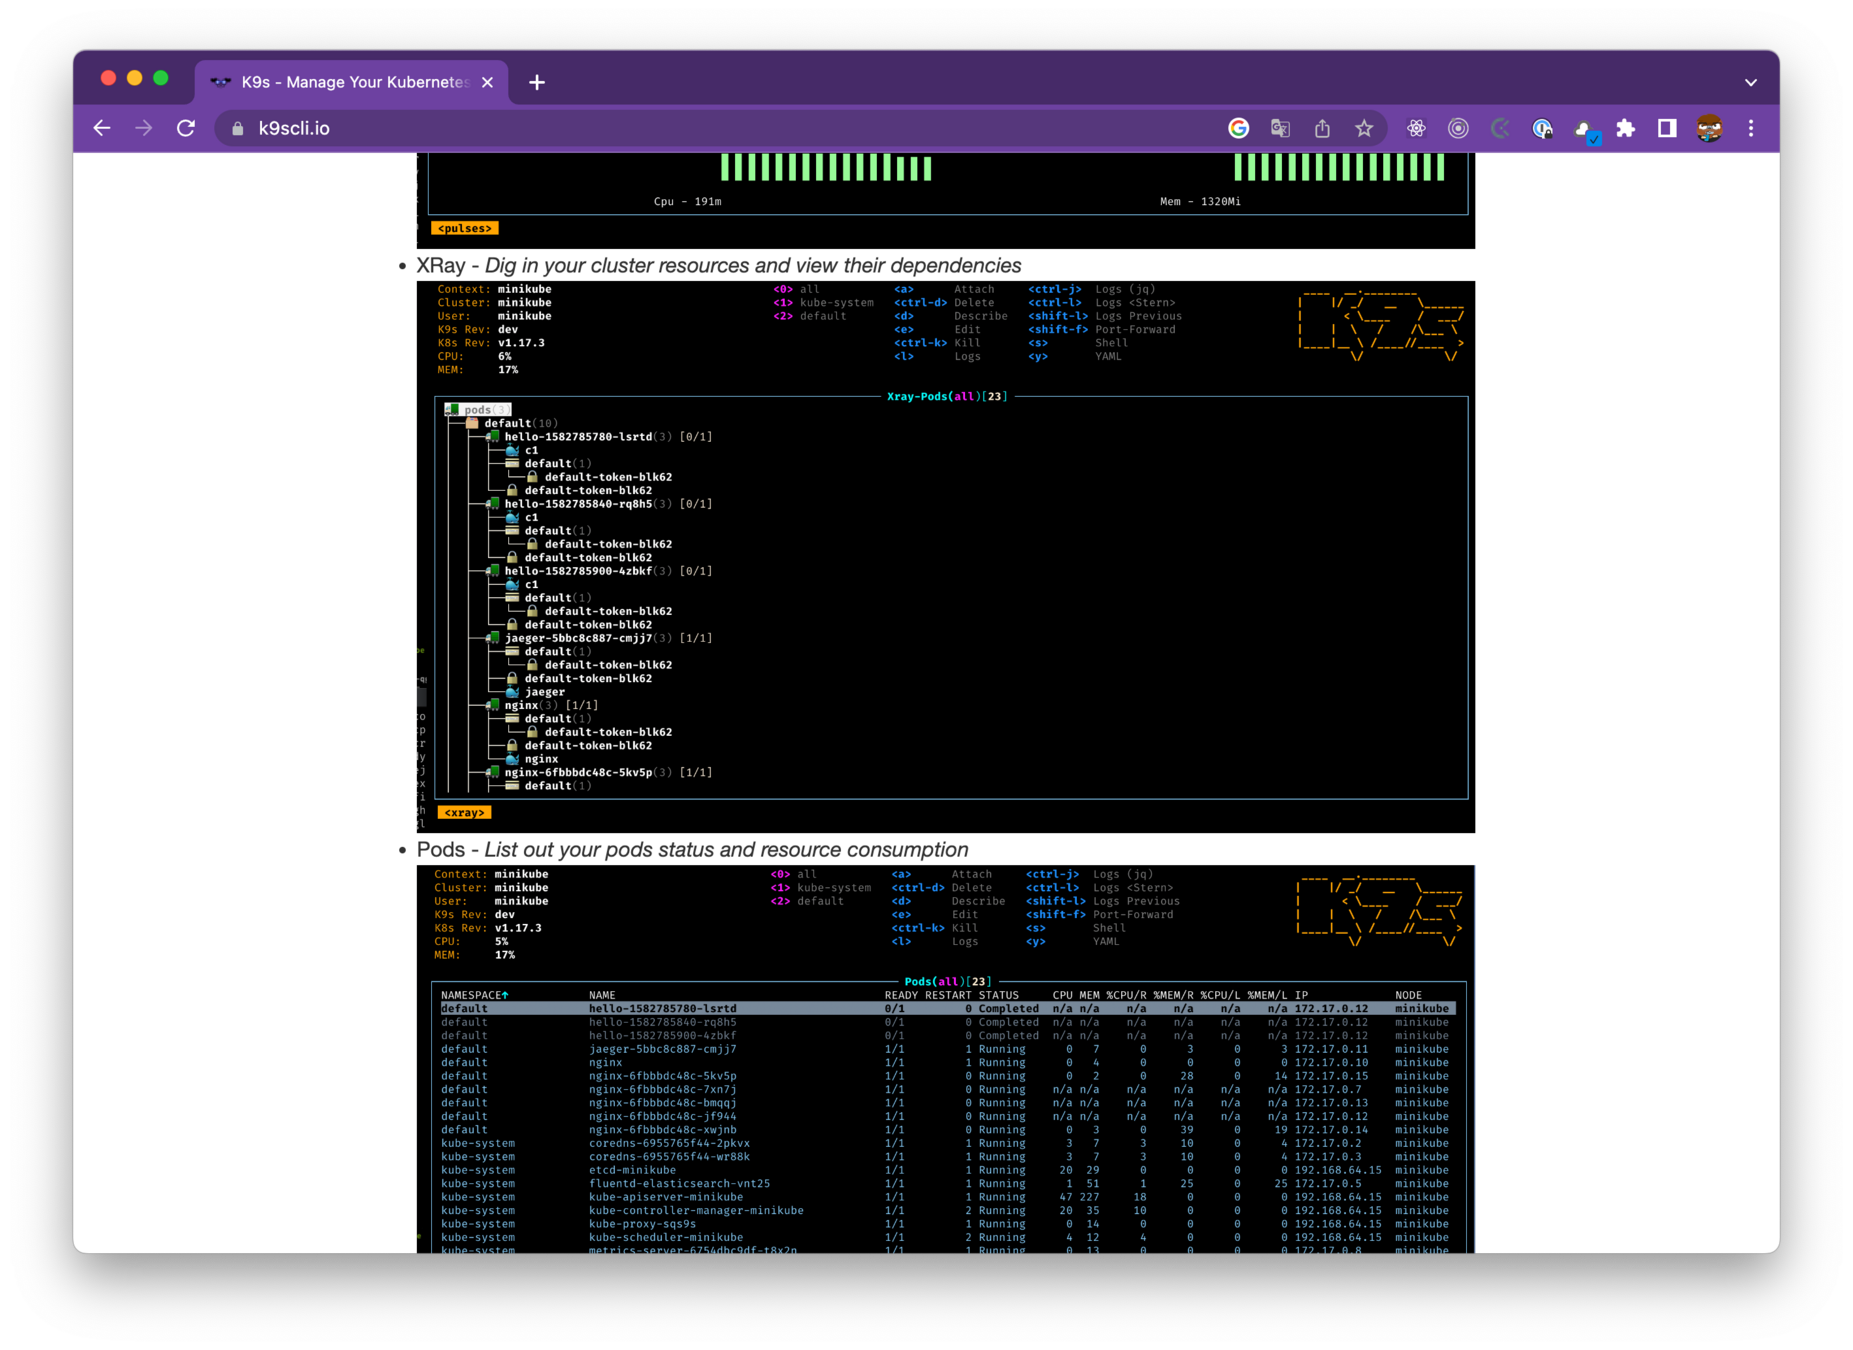Click the "Pods - List out your pods status" heading

(692, 849)
